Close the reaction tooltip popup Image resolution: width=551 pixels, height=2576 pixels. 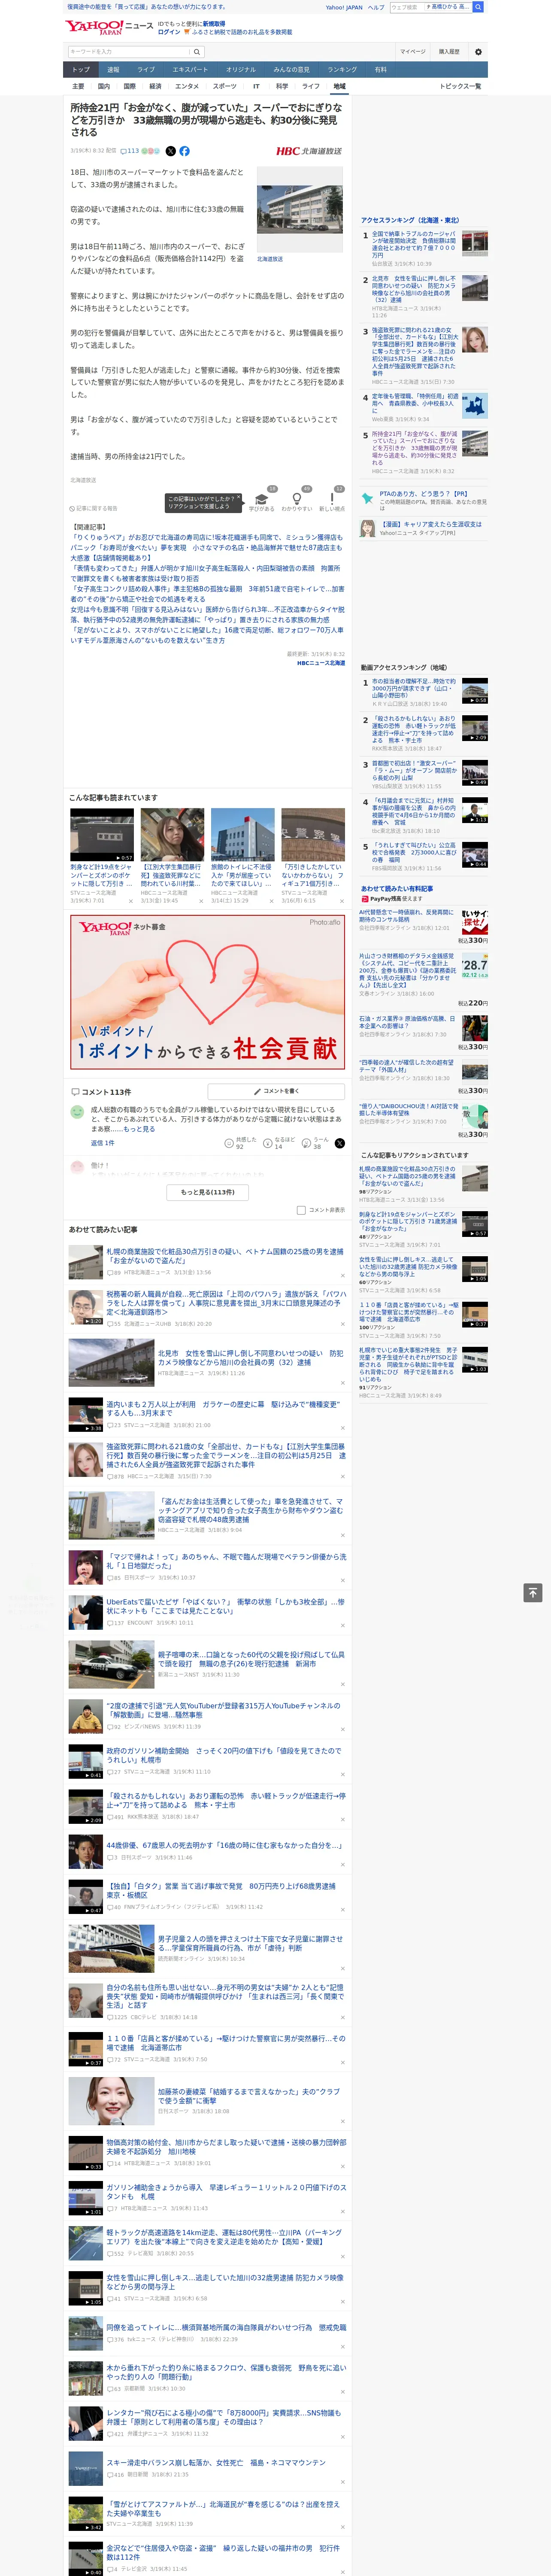(239, 498)
